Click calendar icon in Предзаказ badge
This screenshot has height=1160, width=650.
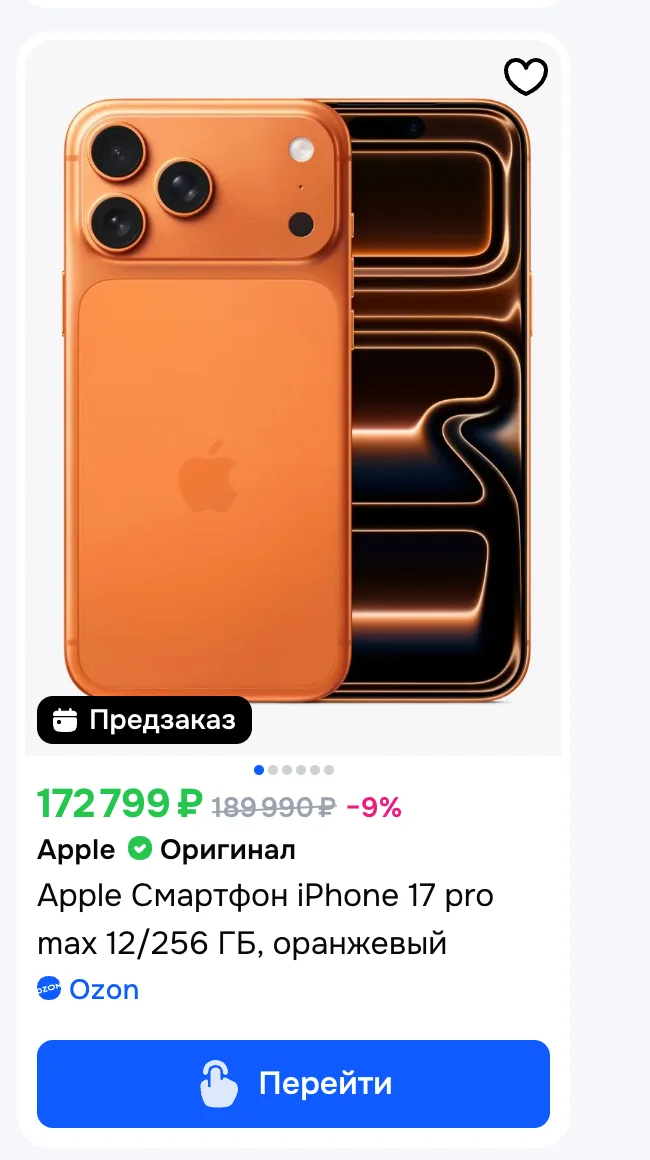click(x=65, y=720)
